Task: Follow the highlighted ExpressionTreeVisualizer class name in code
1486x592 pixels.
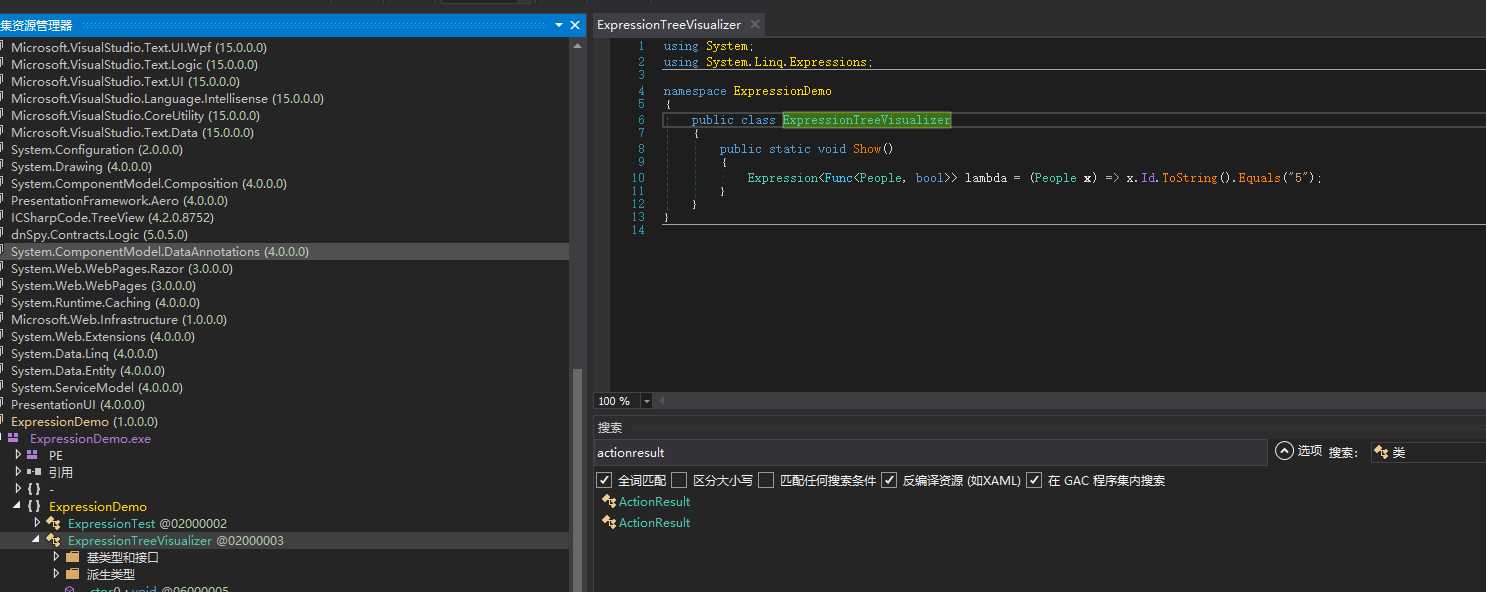Action: click(866, 120)
